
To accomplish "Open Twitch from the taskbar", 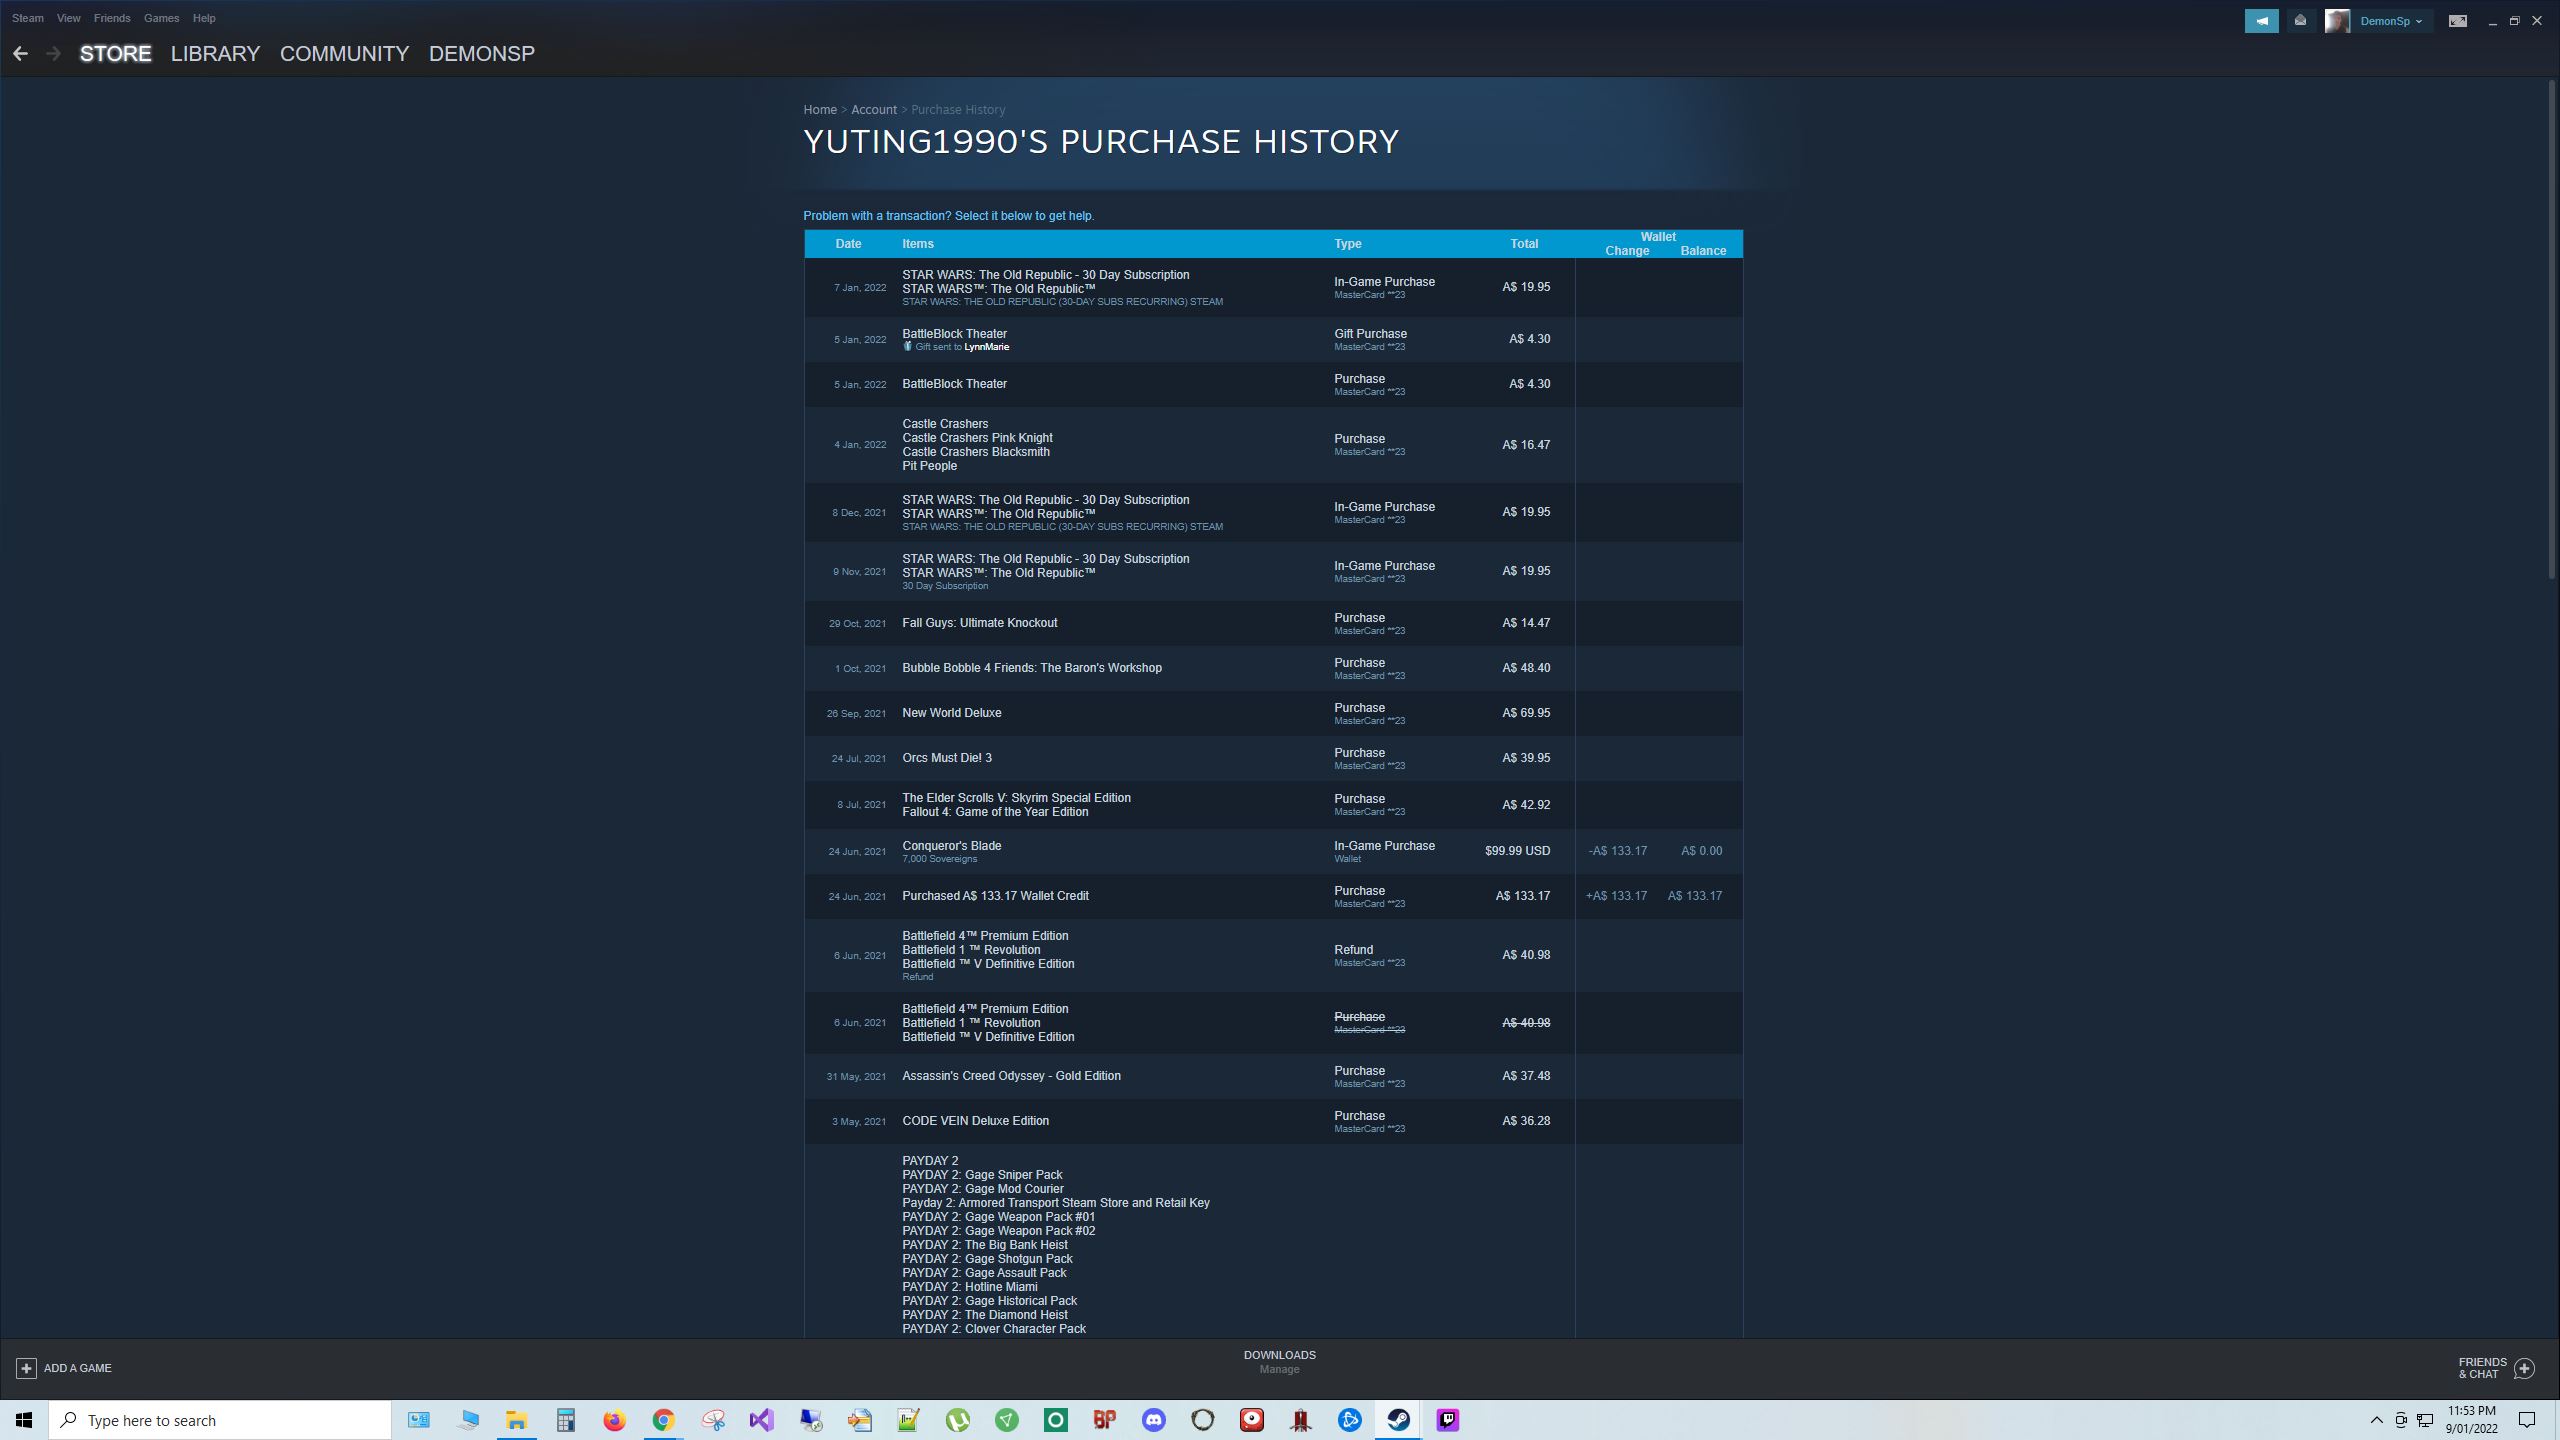I will pos(1447,1420).
